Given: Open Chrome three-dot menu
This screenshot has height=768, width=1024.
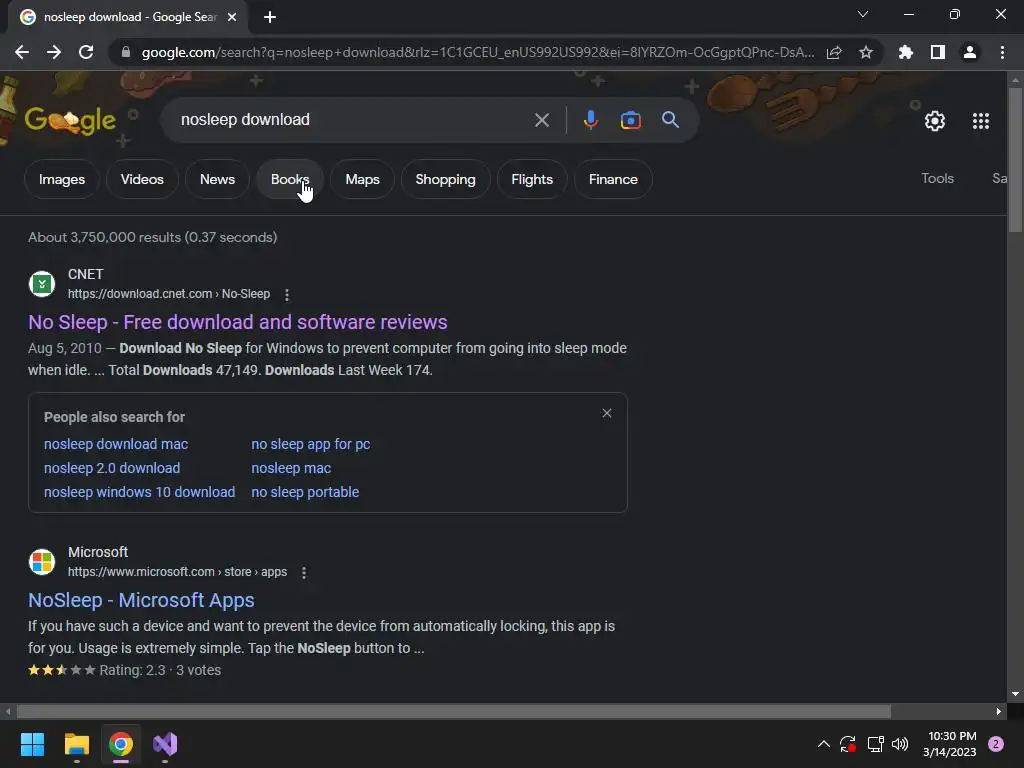Looking at the screenshot, I should point(1002,52).
